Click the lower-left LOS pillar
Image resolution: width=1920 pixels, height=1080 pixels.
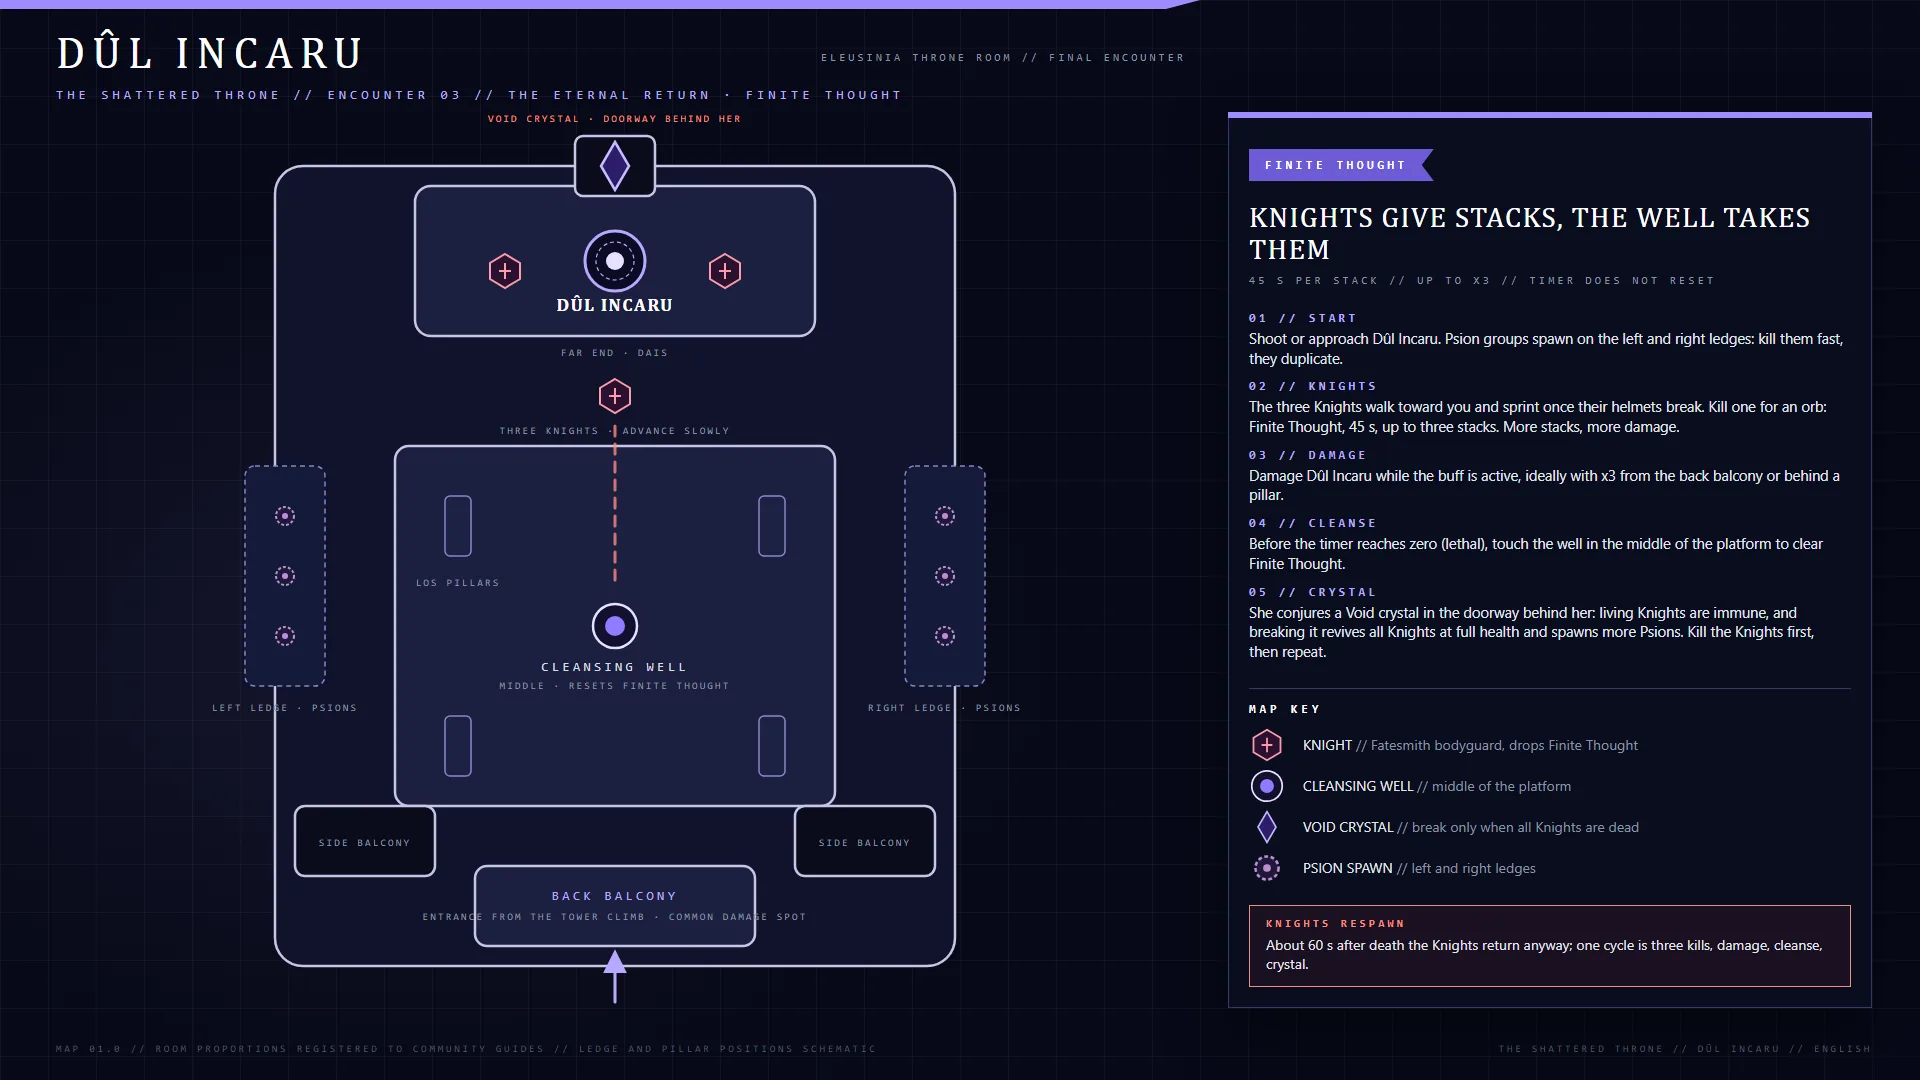pos(458,746)
